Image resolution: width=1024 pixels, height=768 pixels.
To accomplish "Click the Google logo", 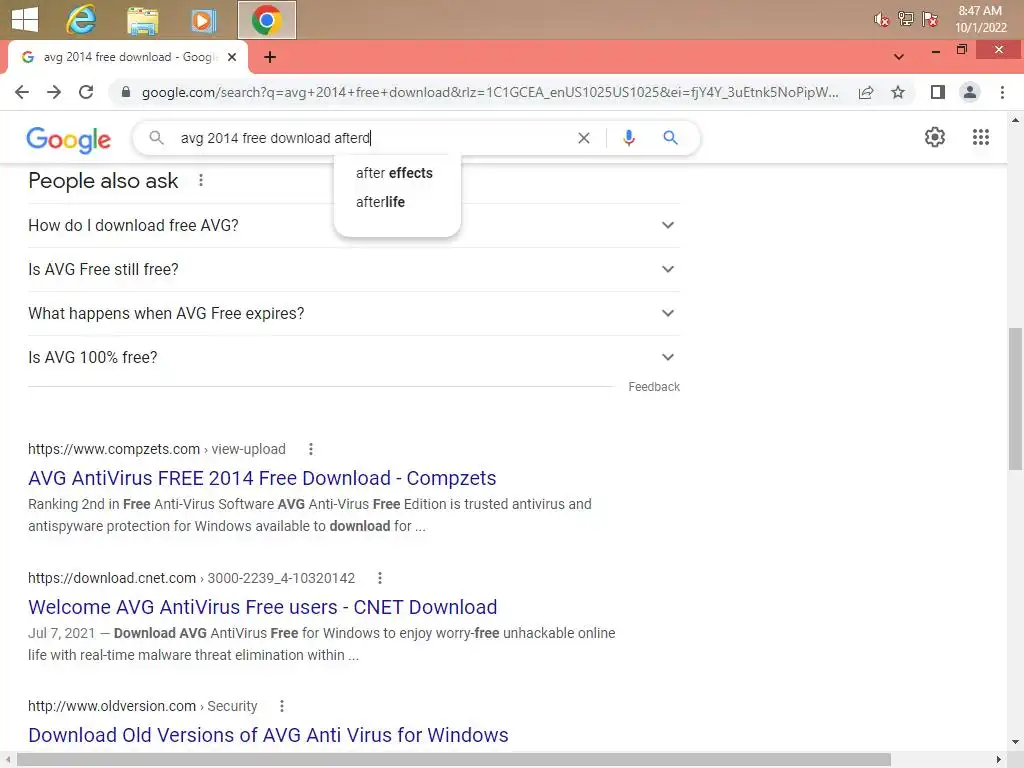I will tap(69, 139).
